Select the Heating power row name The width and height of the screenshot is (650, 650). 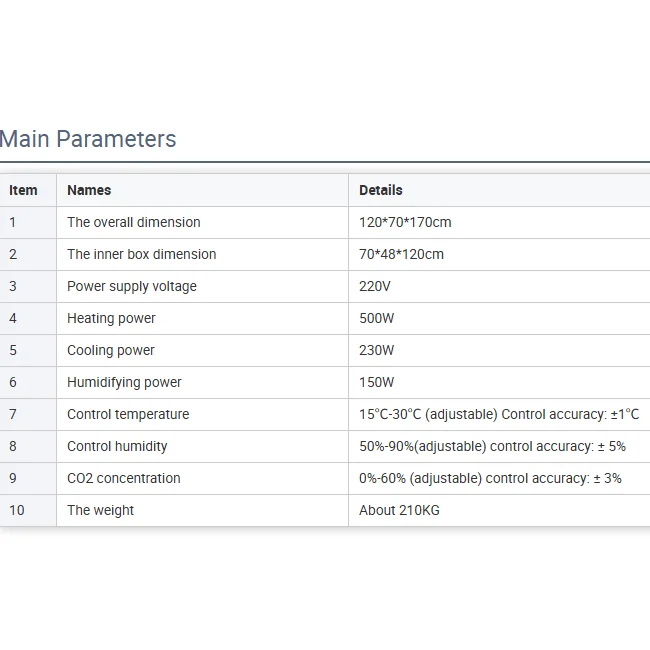(112, 318)
